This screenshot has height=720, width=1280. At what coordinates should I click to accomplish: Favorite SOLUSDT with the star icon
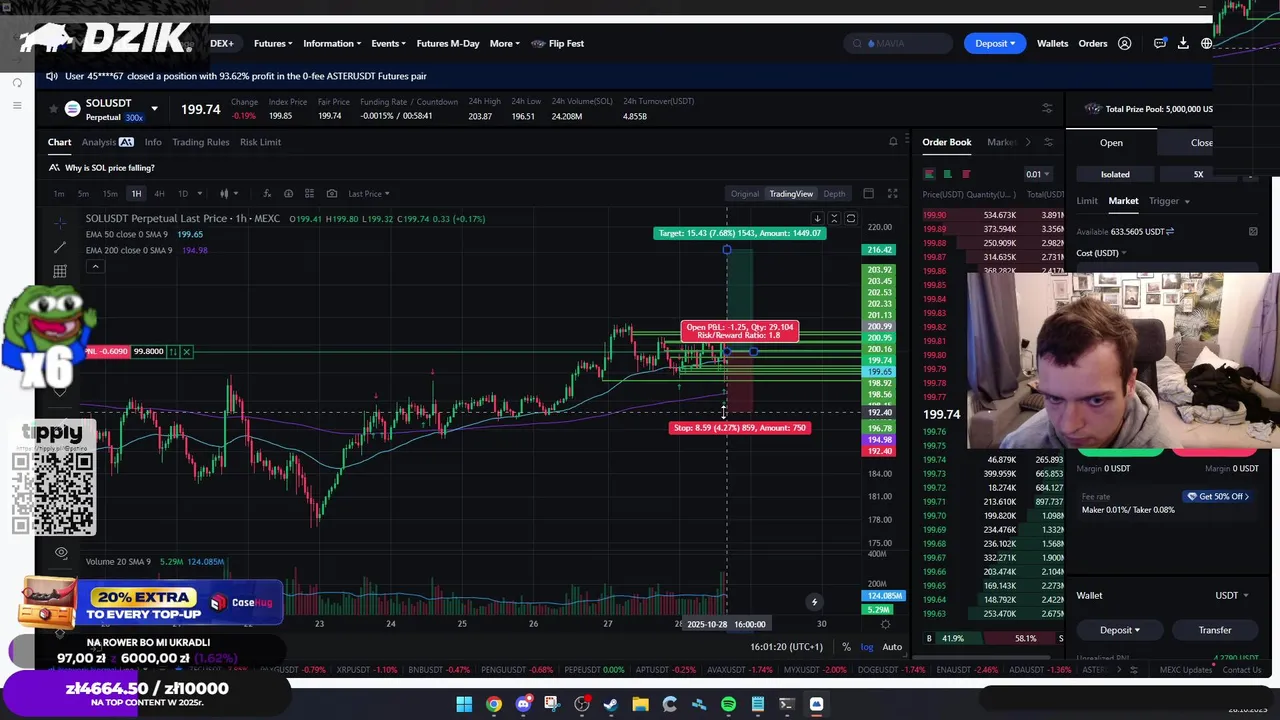click(x=53, y=108)
